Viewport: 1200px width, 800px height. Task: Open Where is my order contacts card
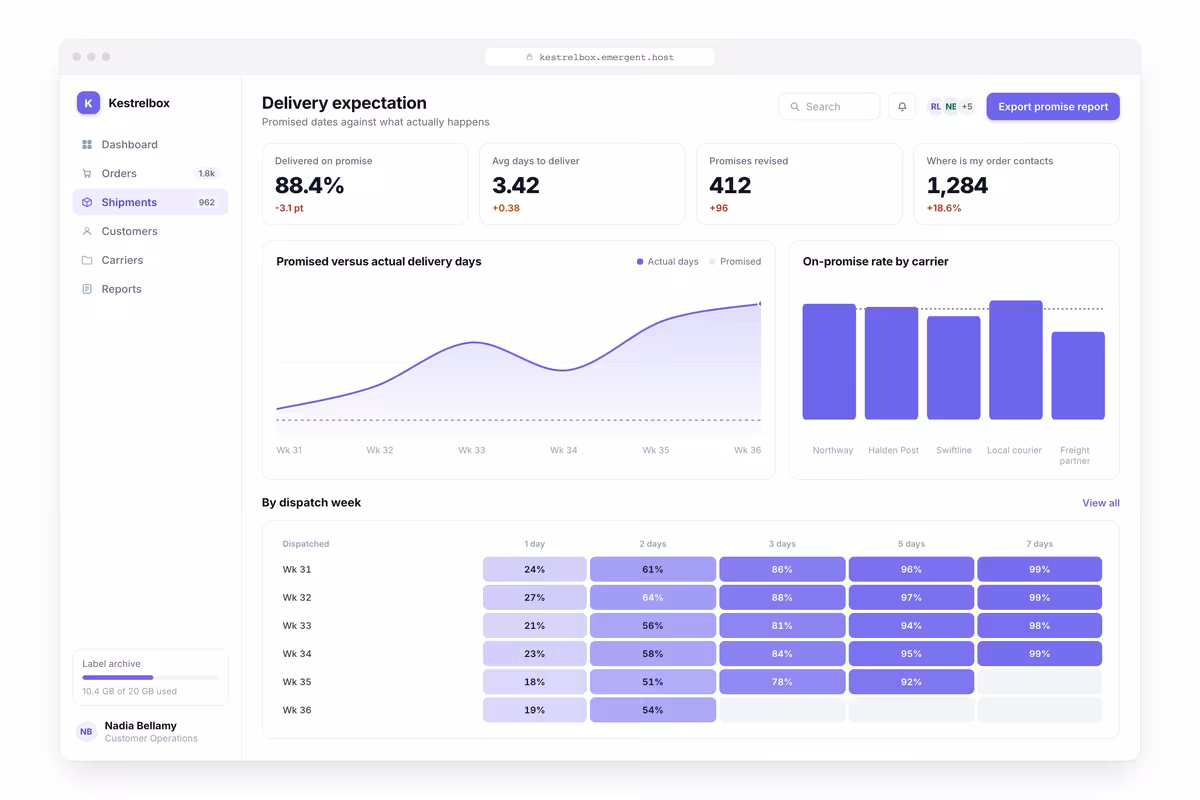[x=1016, y=184]
